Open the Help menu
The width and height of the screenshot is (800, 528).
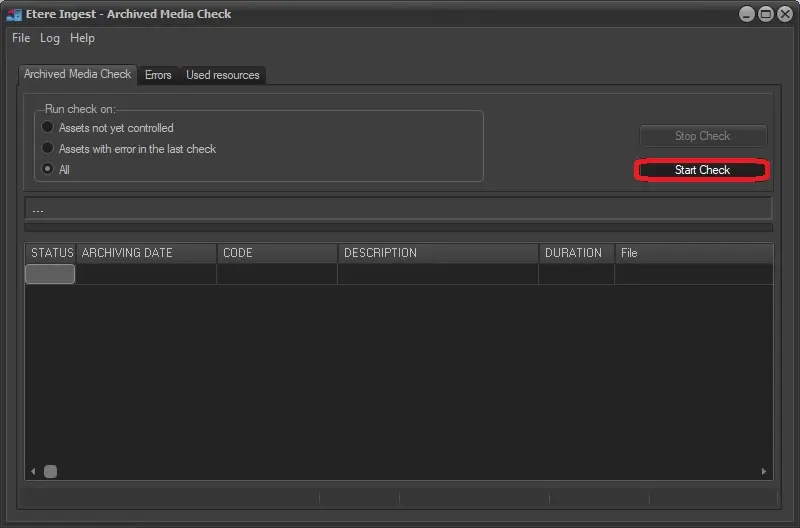click(x=82, y=38)
